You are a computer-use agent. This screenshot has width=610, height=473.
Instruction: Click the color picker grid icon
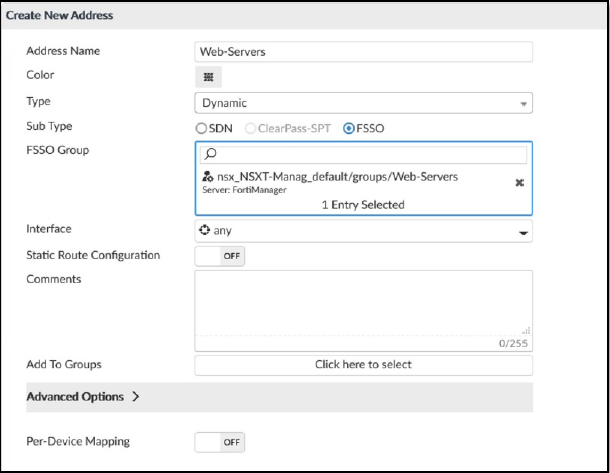(208, 77)
